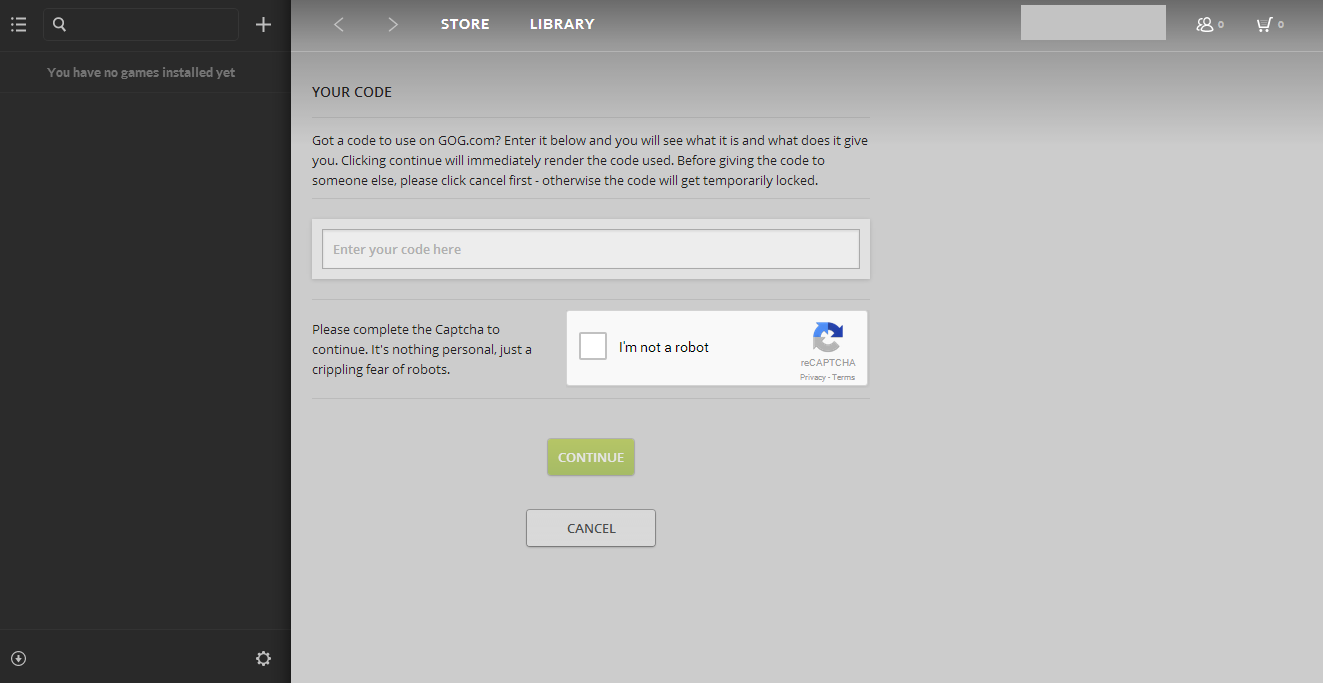Open the reCAPTCHA Terms link
Screen dimensions: 1323x683
(x=844, y=378)
